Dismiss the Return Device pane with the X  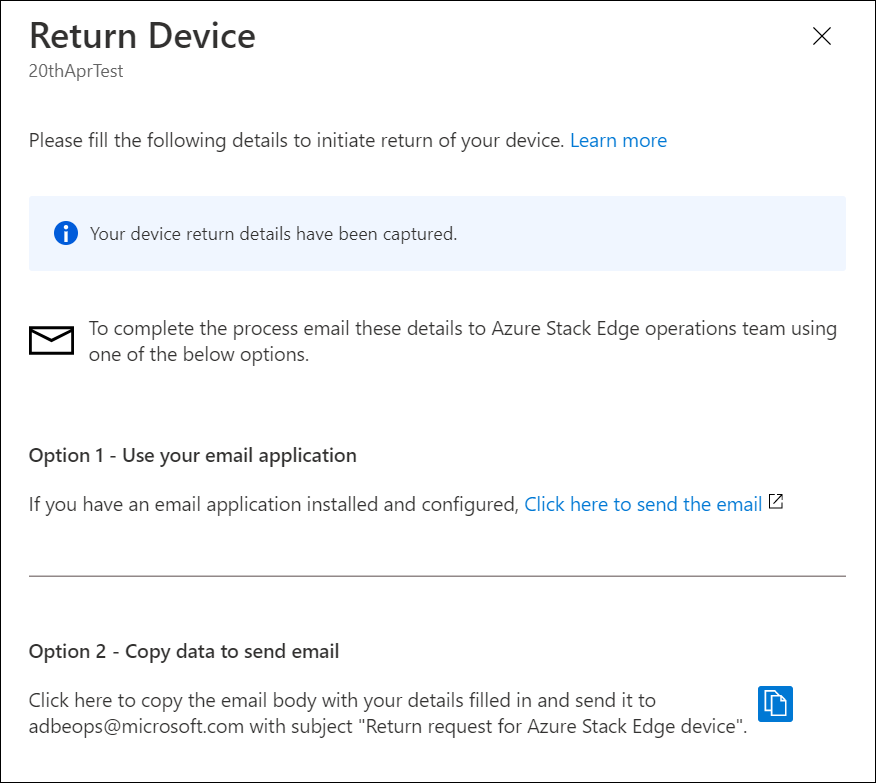(822, 36)
